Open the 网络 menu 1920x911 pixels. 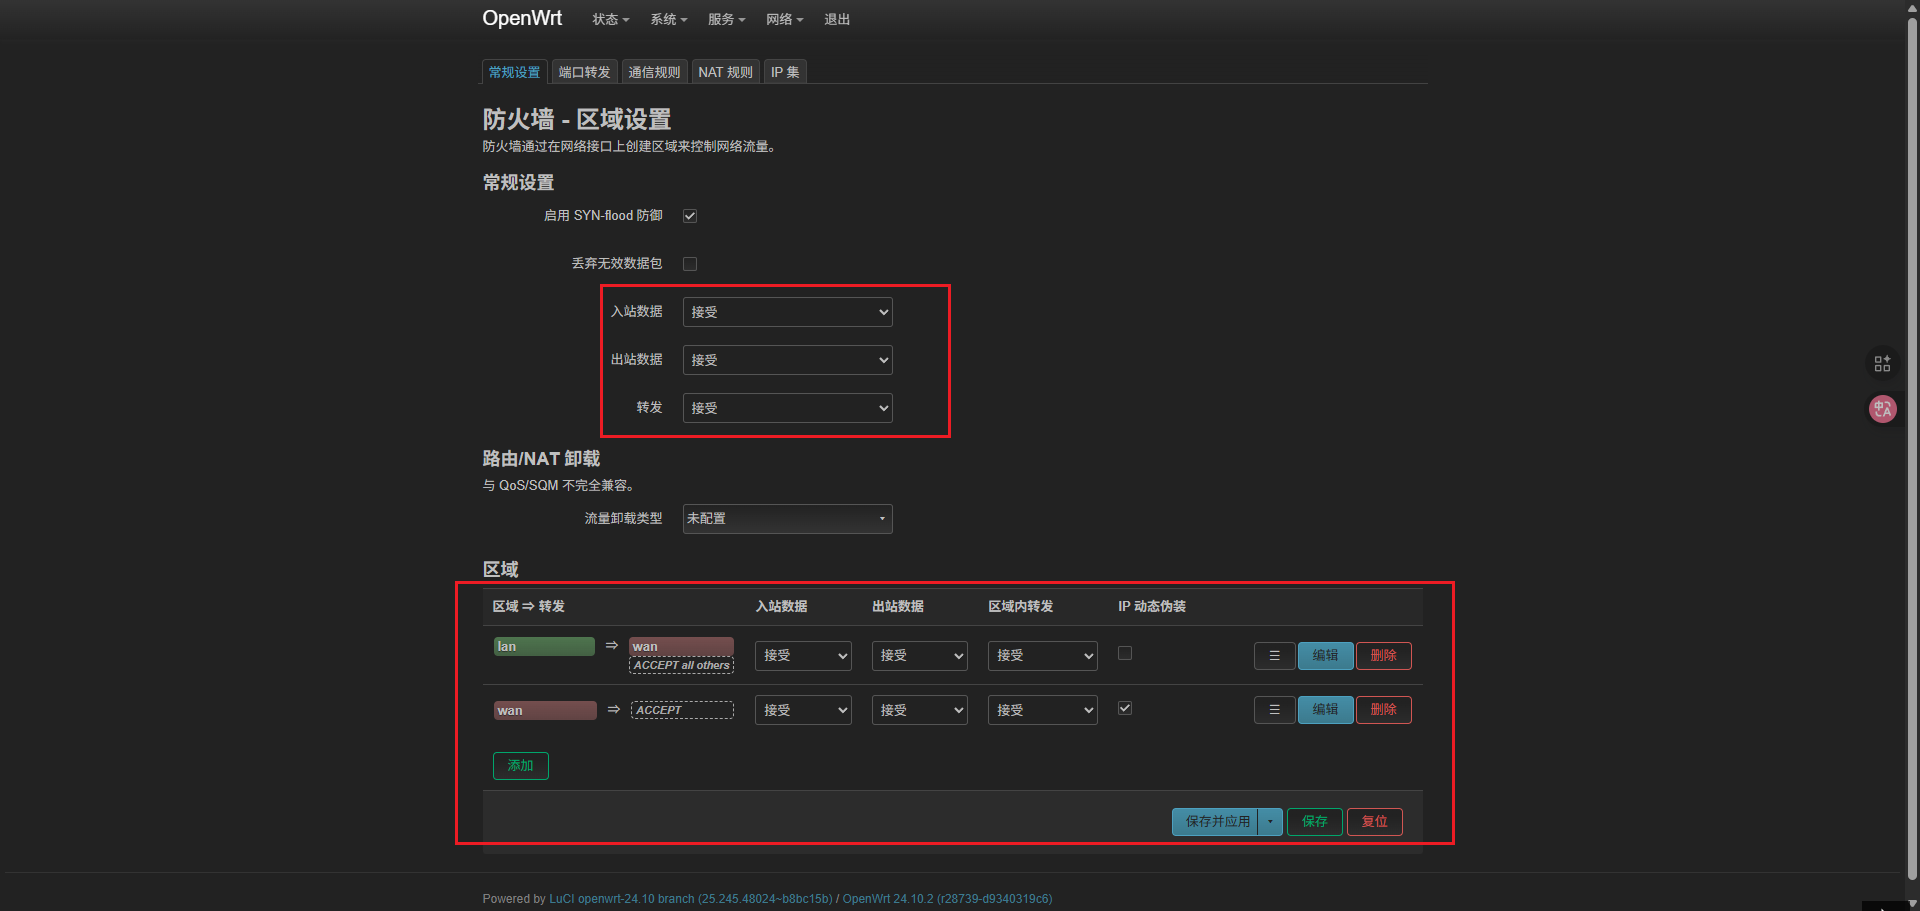(784, 20)
